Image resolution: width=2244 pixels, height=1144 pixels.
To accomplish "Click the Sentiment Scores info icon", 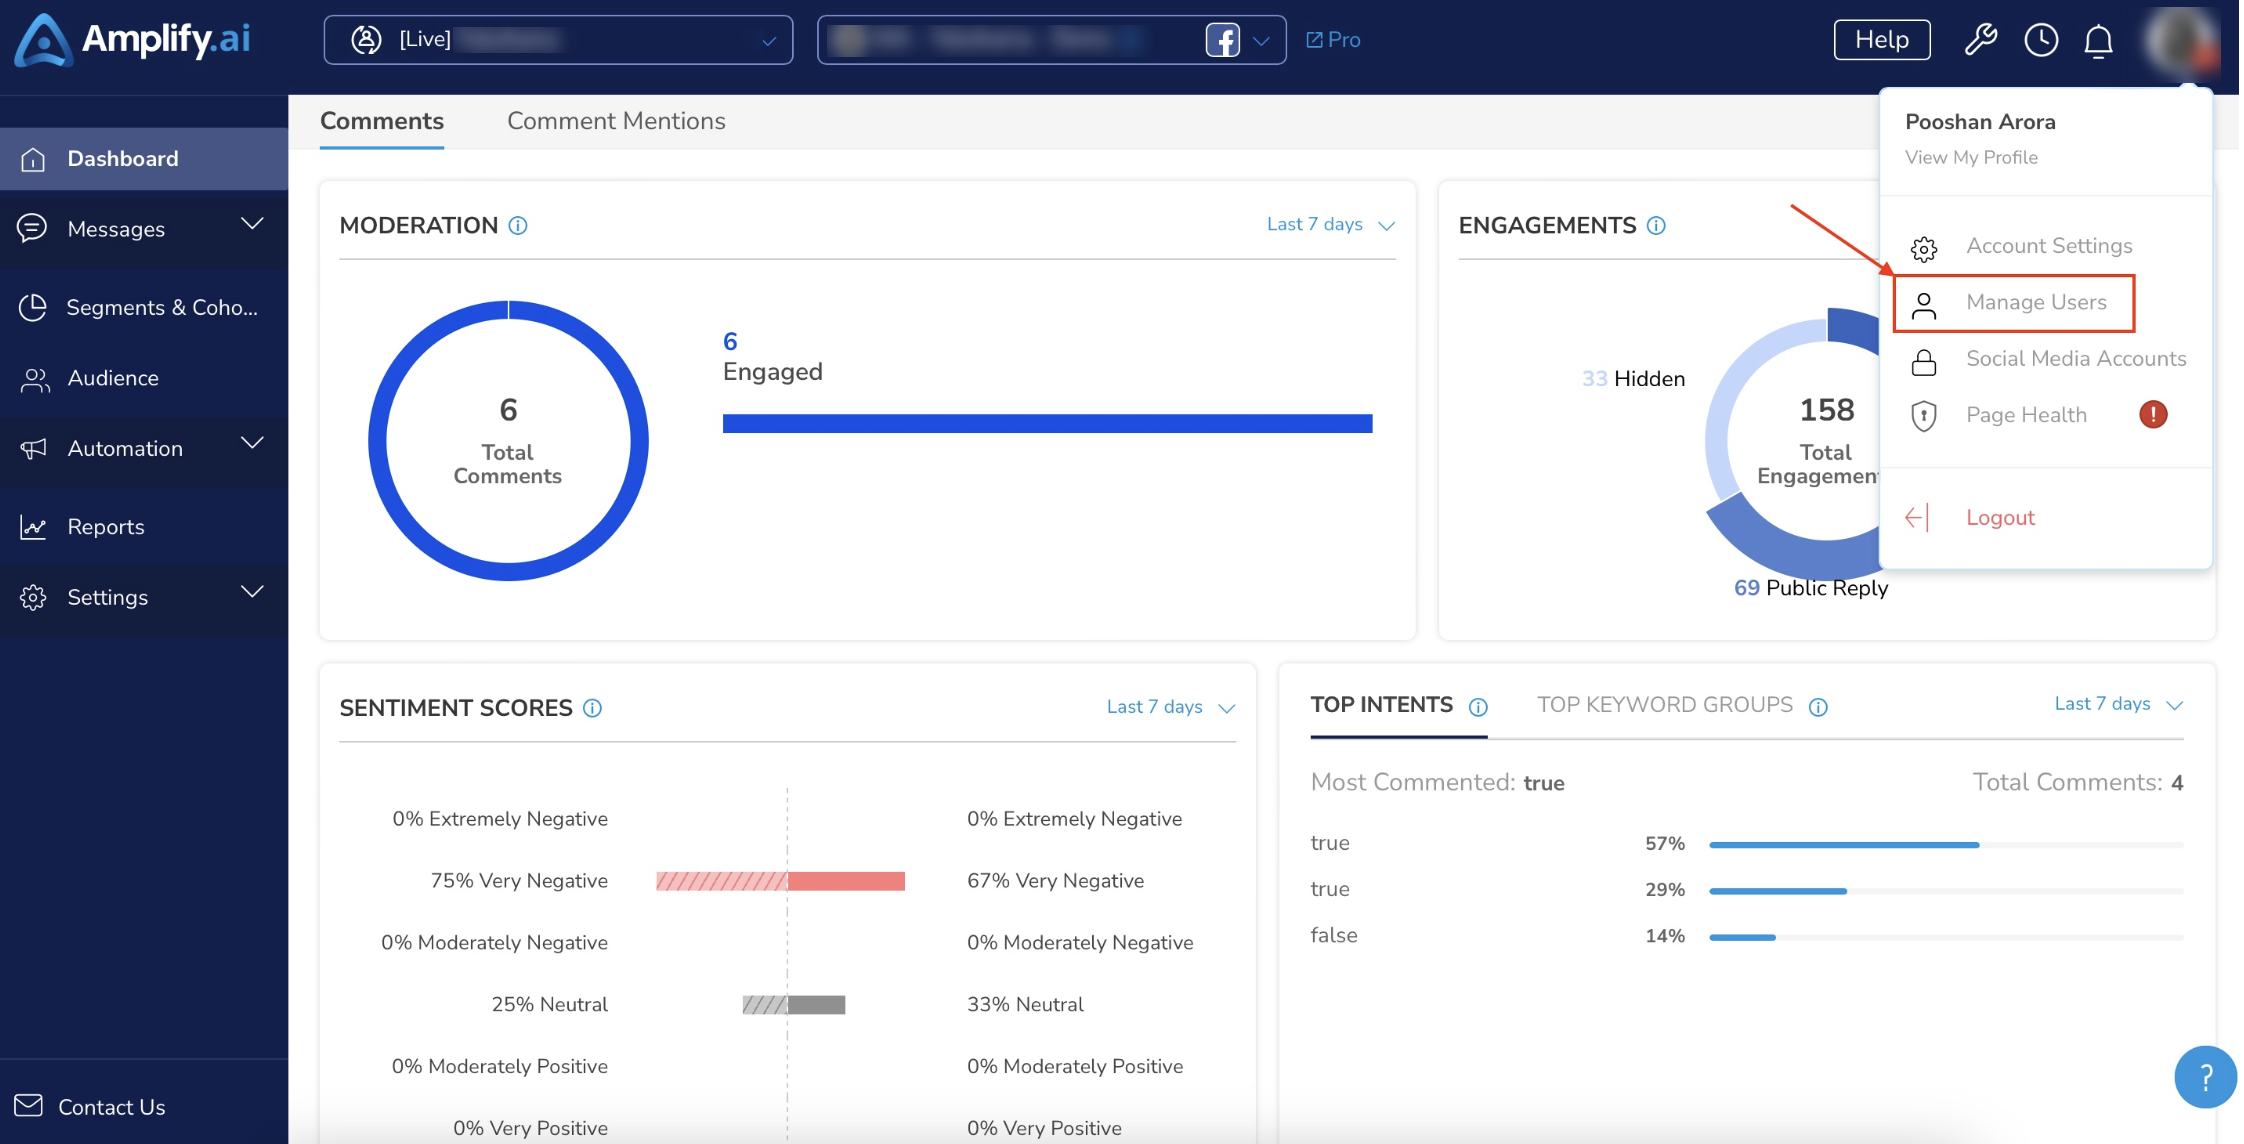I will click(592, 708).
